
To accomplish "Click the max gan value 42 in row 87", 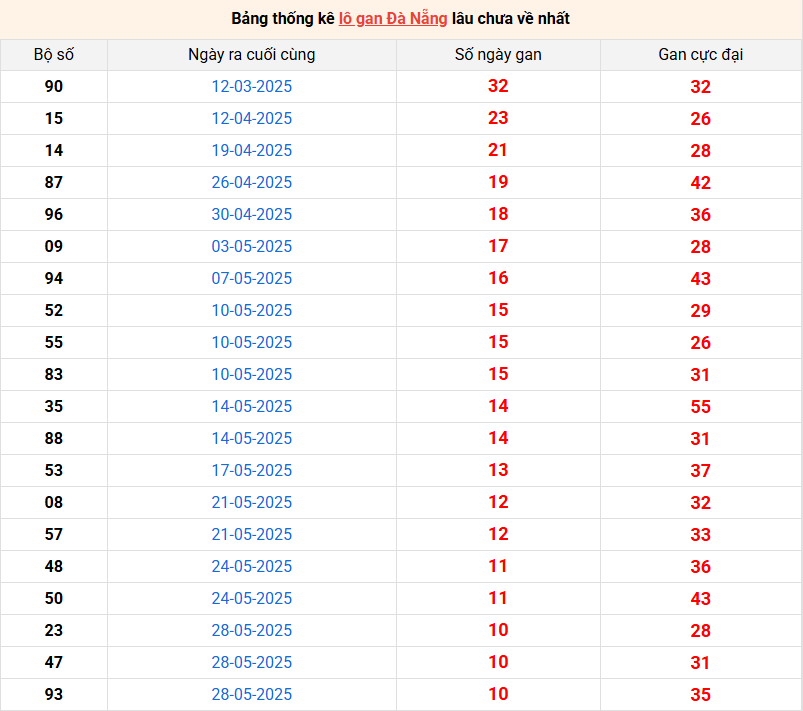I will pos(700,183).
